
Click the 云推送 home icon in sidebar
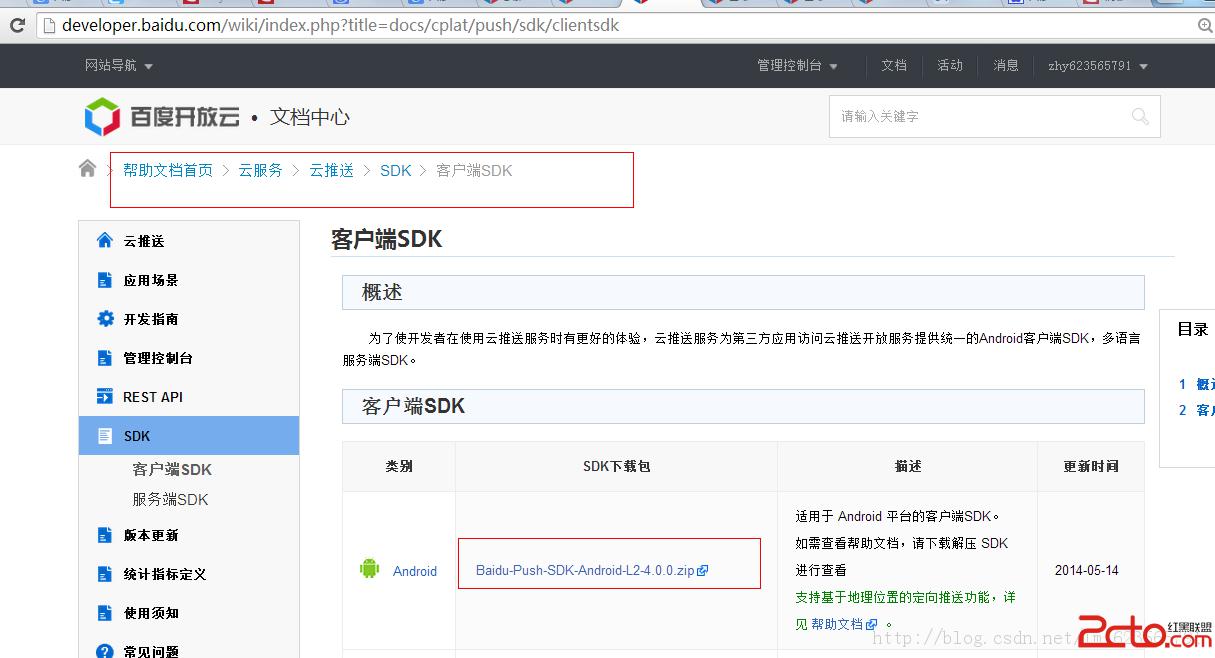point(105,241)
